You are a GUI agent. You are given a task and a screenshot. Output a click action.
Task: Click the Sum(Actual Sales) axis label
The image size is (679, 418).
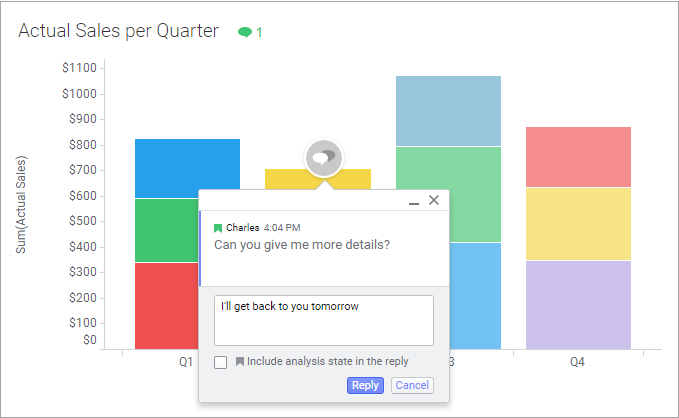click(21, 204)
